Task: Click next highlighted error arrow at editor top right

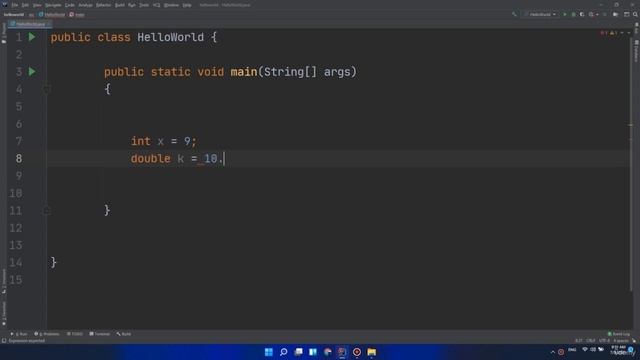Action: click(629, 33)
